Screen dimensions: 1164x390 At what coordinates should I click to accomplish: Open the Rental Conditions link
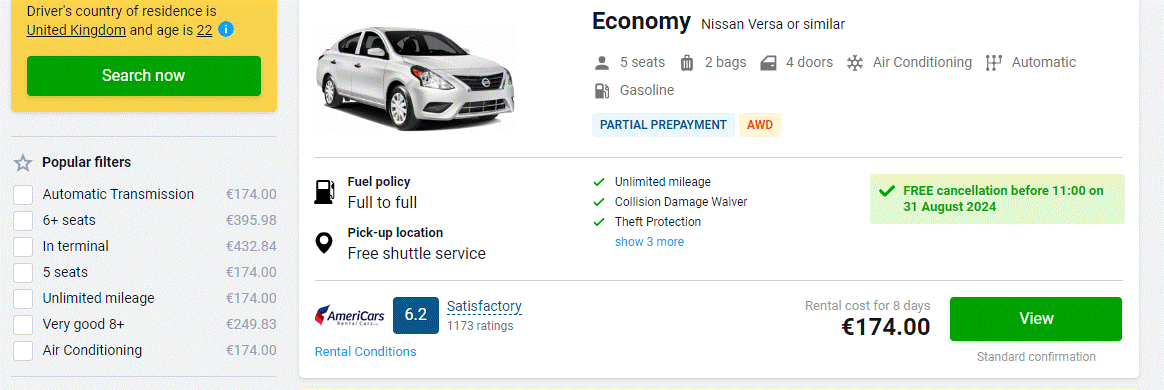click(x=365, y=352)
